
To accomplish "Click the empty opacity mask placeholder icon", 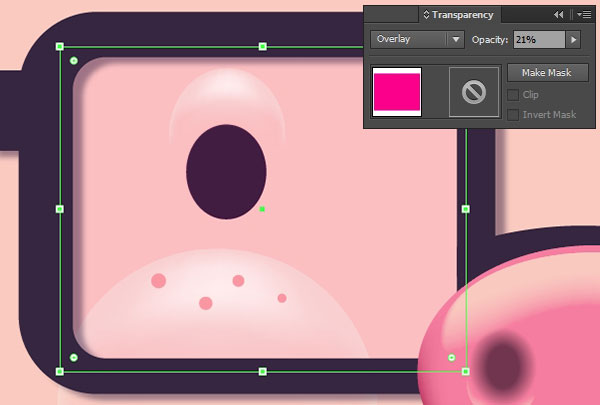I will (x=474, y=92).
